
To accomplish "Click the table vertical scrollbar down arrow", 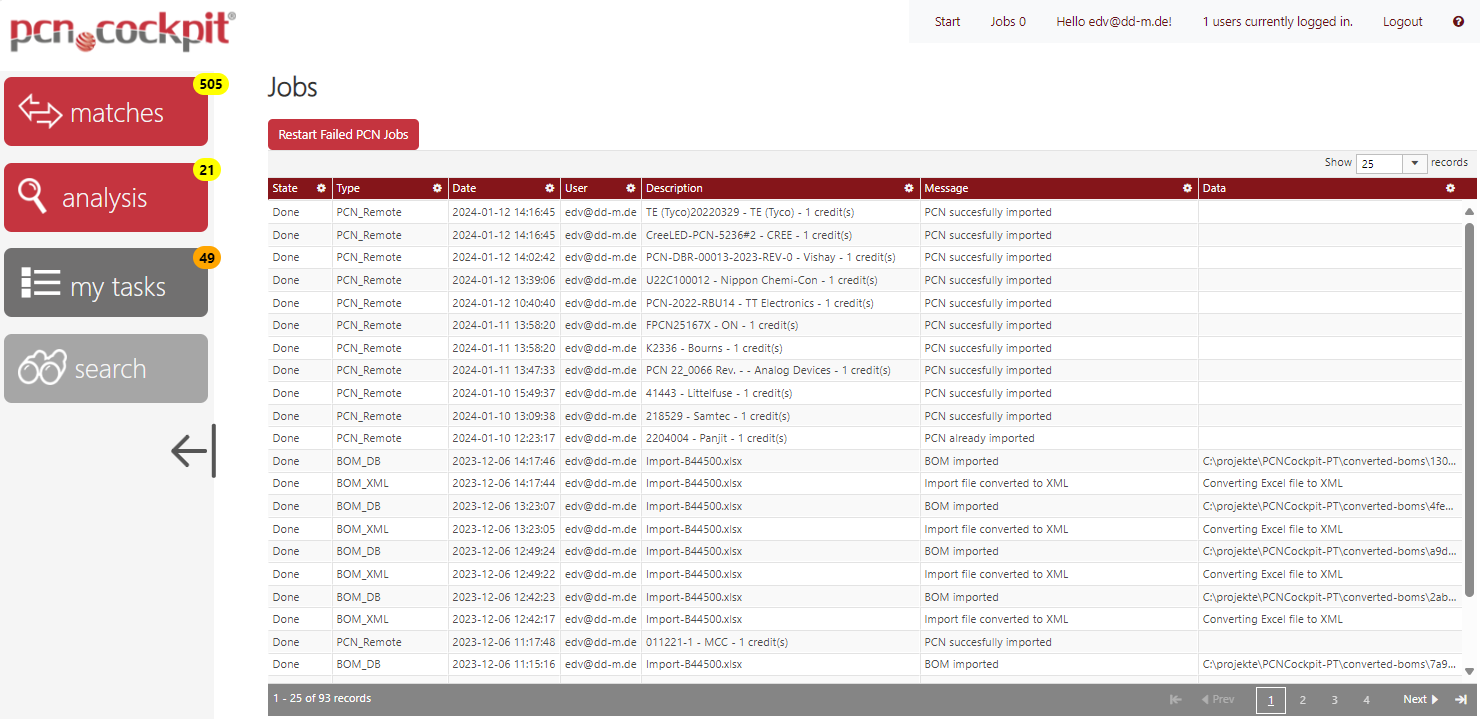I will point(1469,671).
